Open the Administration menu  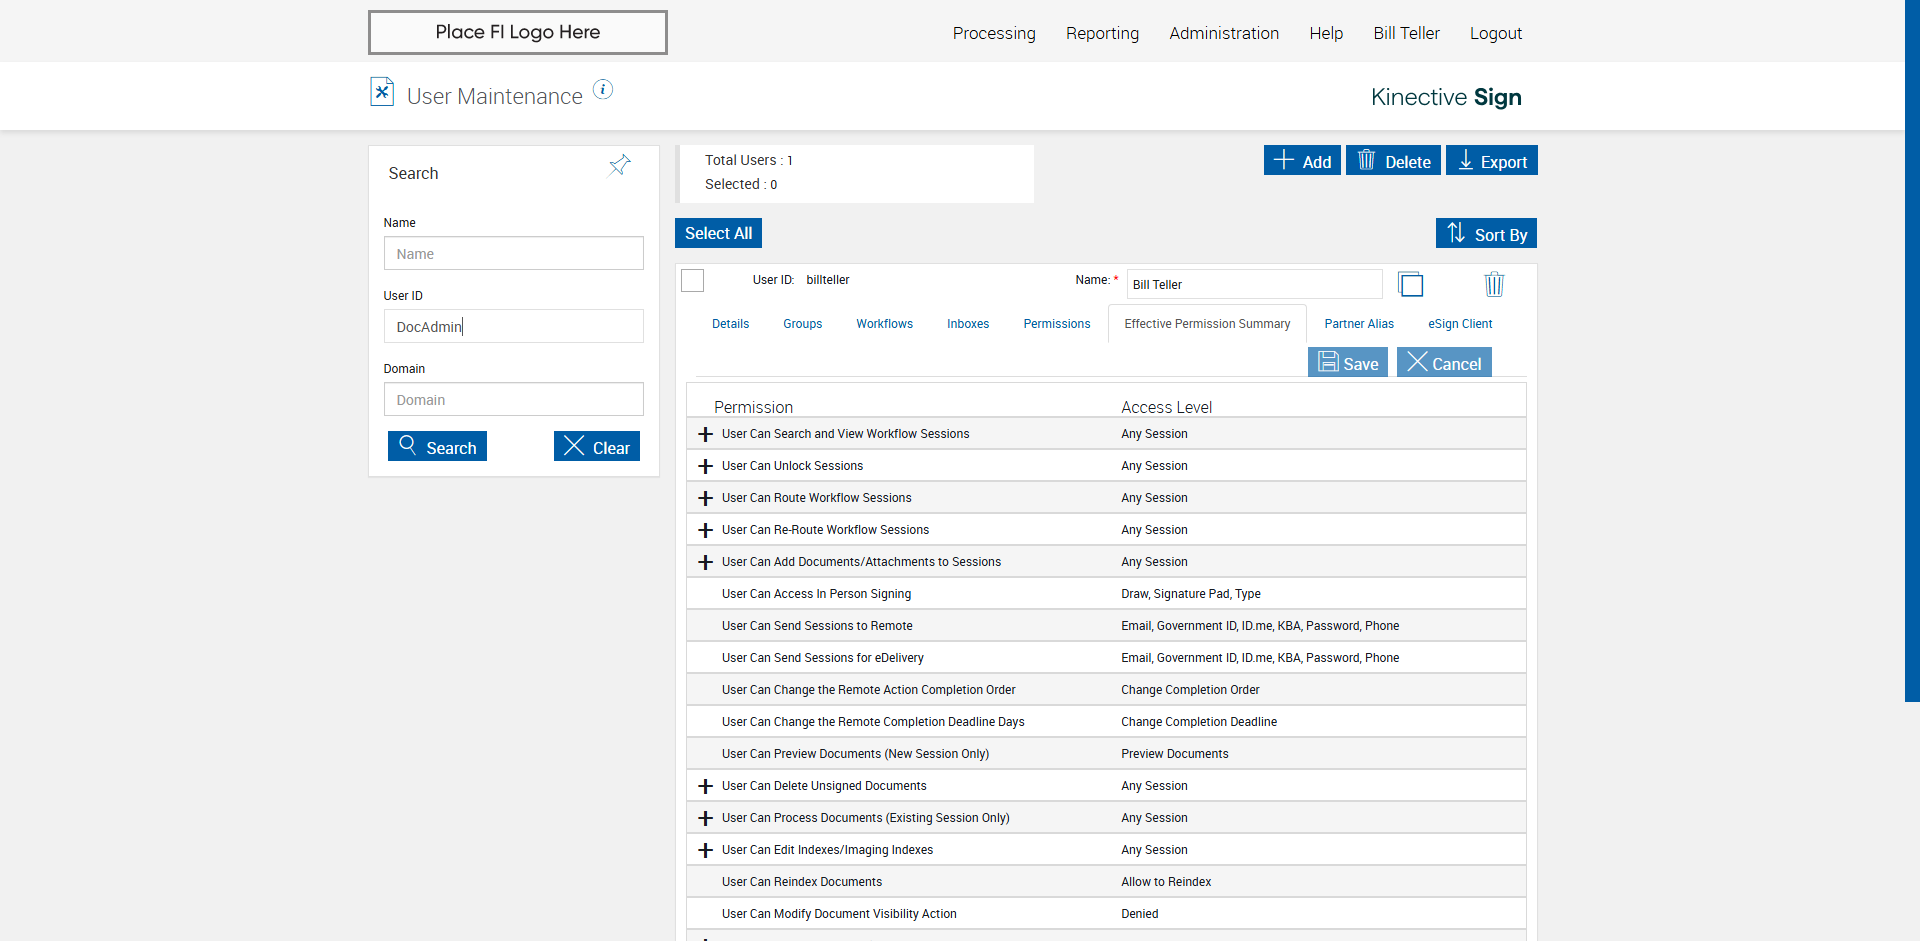(x=1224, y=33)
